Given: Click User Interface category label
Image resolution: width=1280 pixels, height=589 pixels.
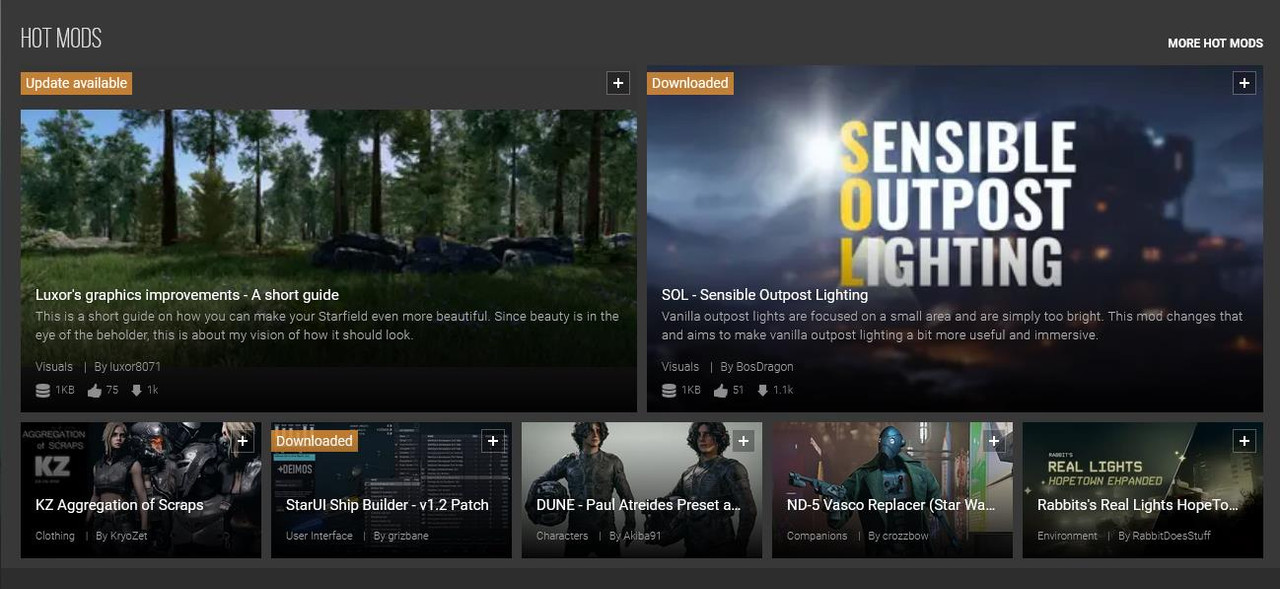Looking at the screenshot, I should [319, 536].
